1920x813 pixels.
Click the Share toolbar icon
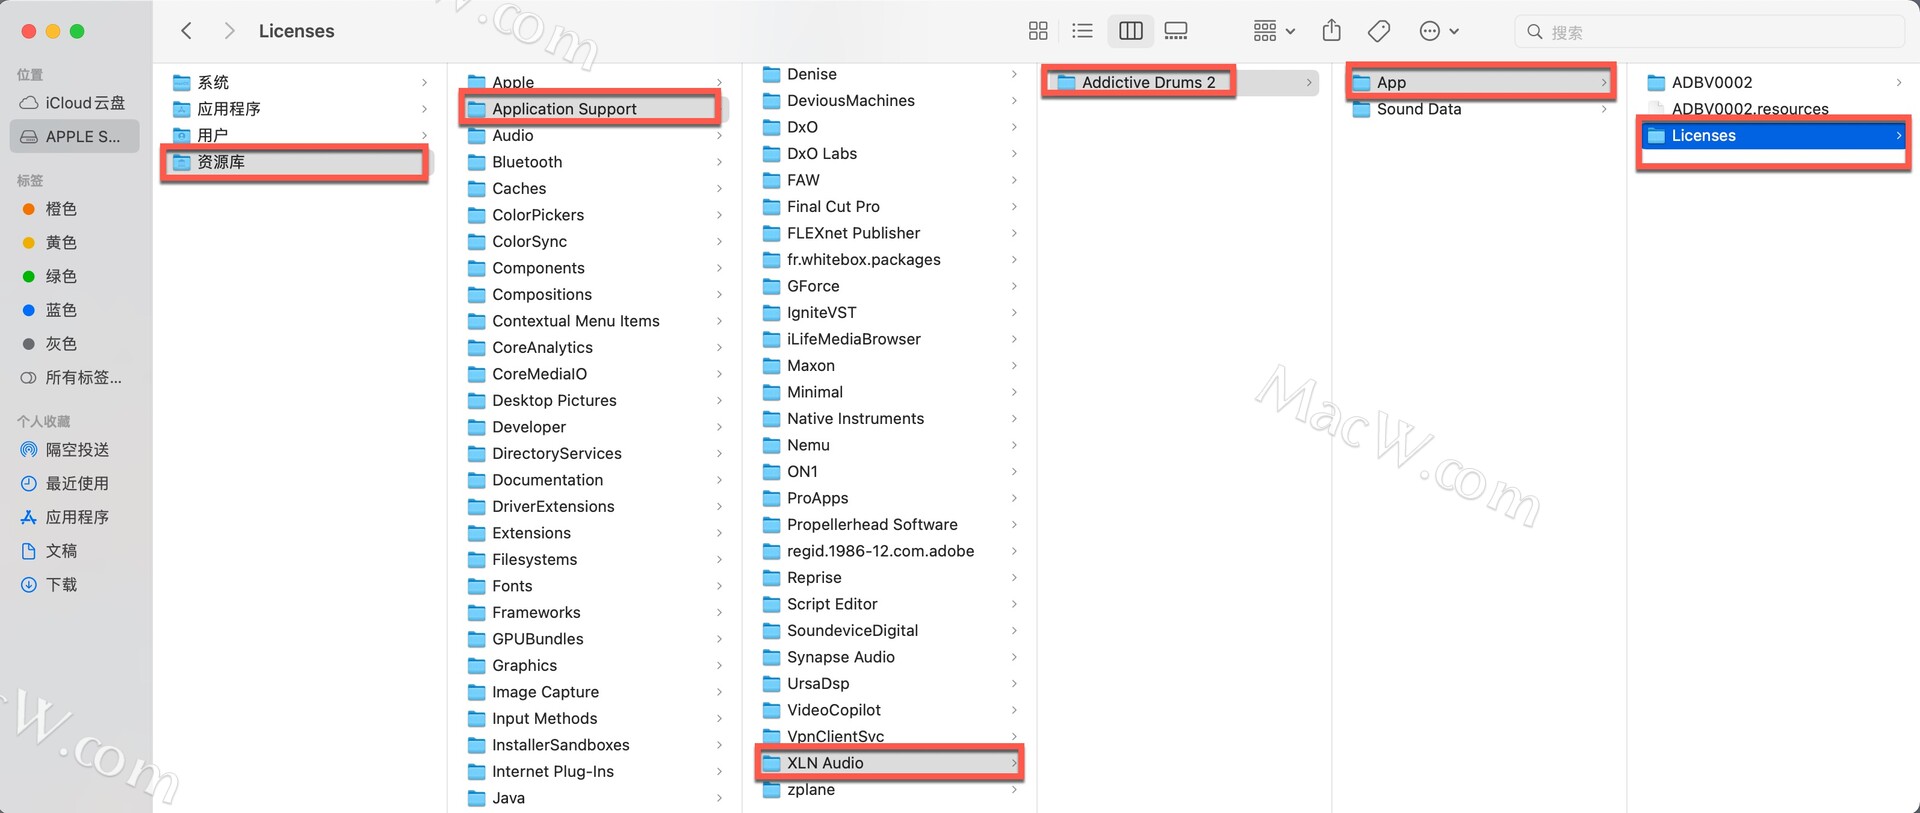point(1331,31)
